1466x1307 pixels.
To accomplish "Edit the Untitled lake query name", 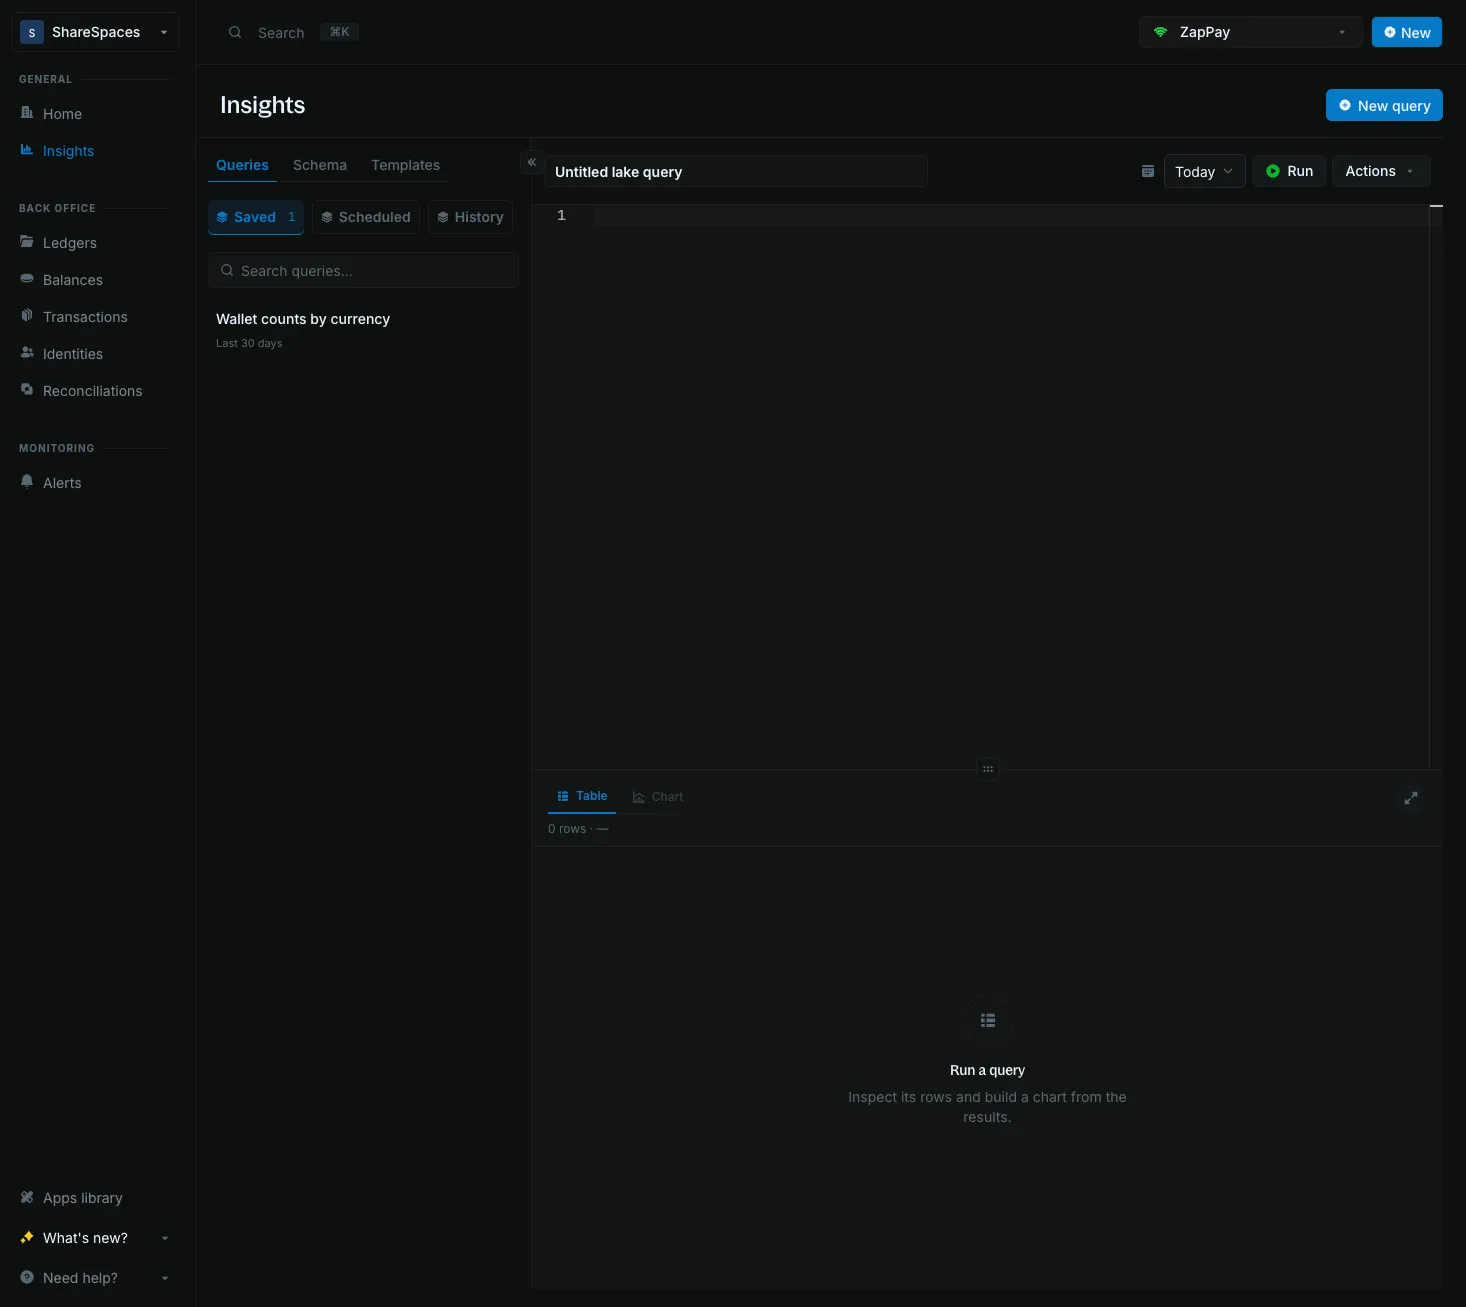I will [x=736, y=171].
